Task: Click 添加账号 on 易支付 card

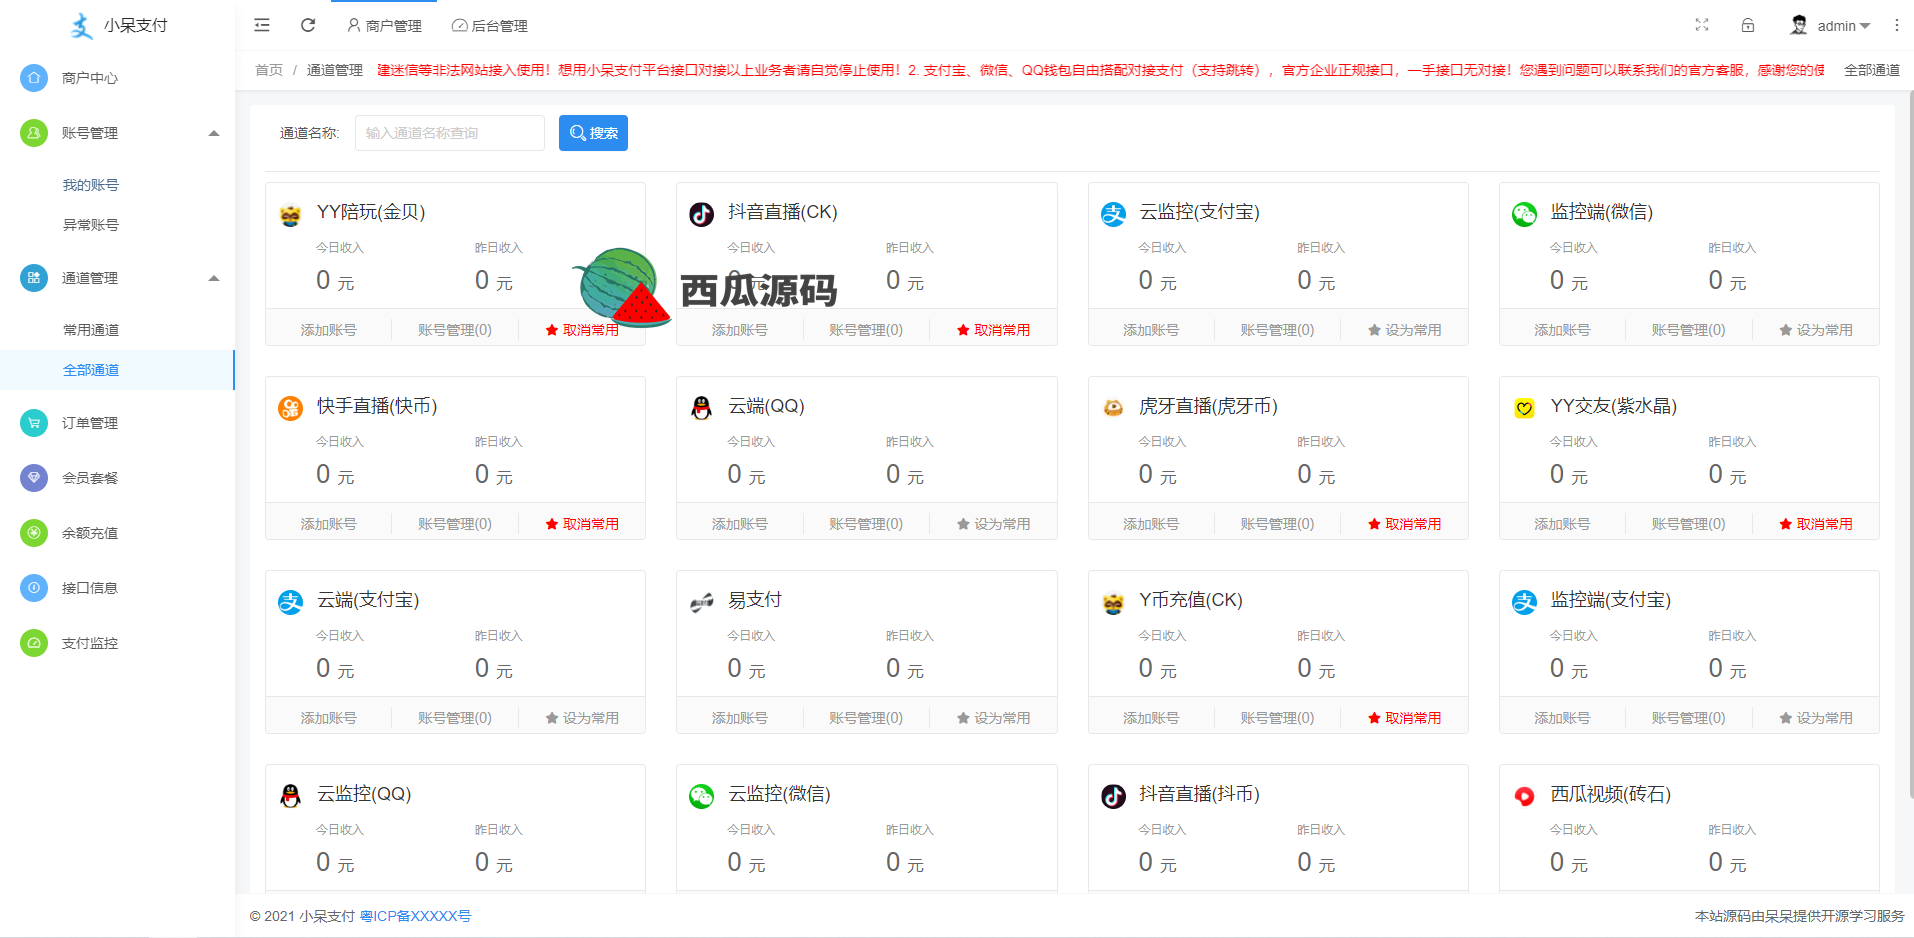Action: 740,718
